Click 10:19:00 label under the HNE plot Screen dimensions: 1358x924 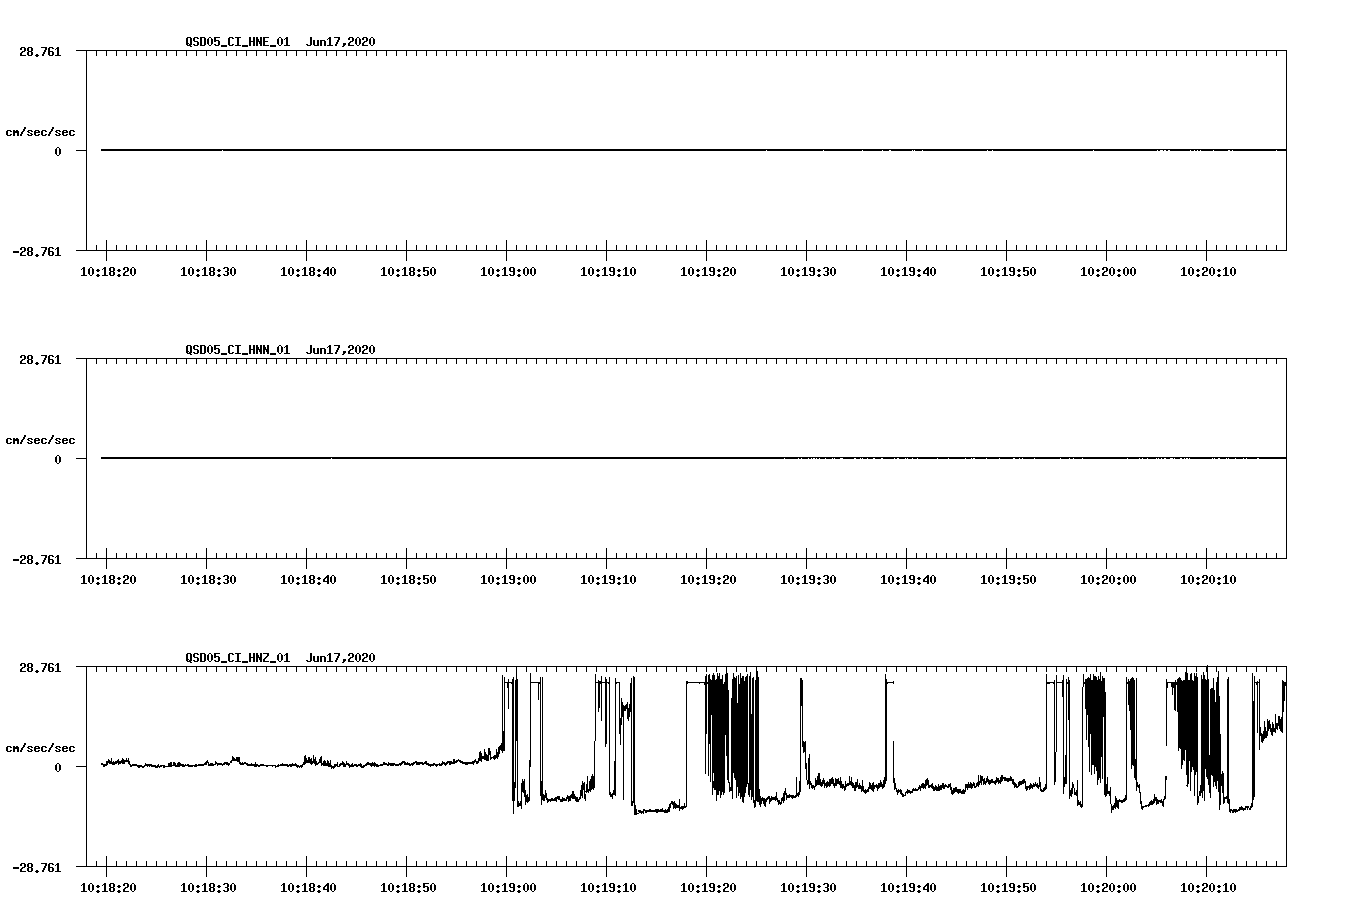508,272
